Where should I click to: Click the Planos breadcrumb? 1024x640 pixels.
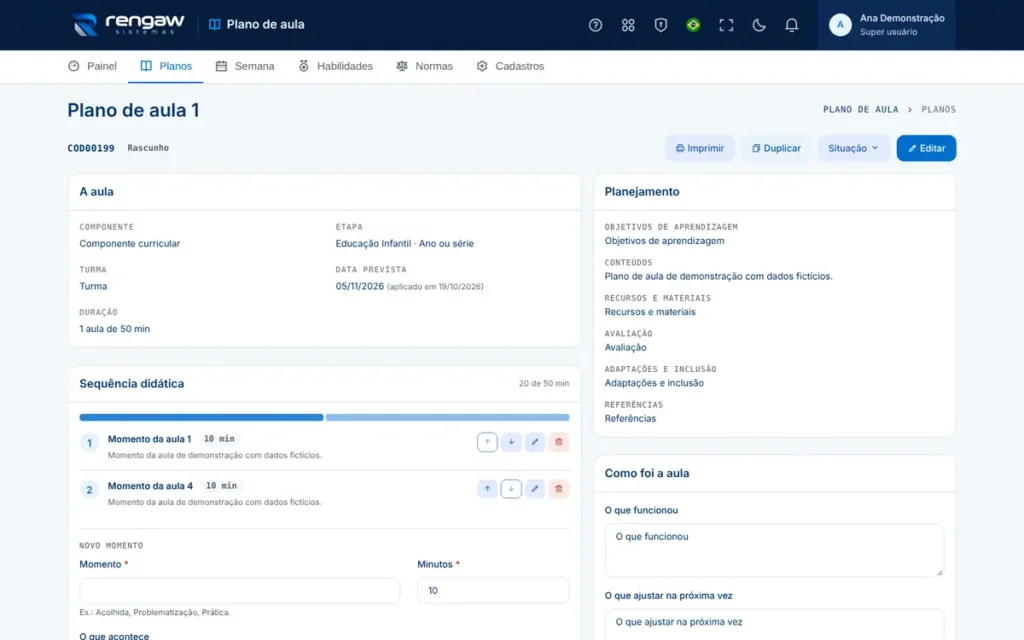[x=938, y=110]
